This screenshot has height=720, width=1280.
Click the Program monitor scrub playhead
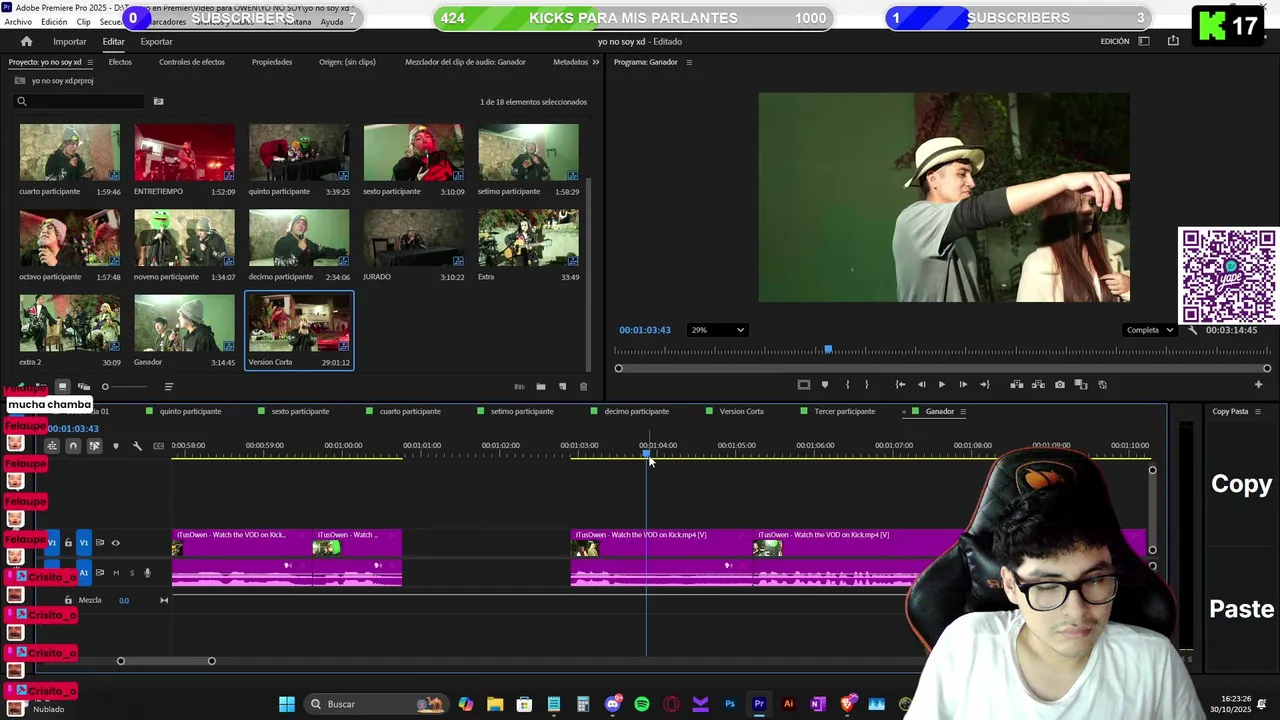828,350
